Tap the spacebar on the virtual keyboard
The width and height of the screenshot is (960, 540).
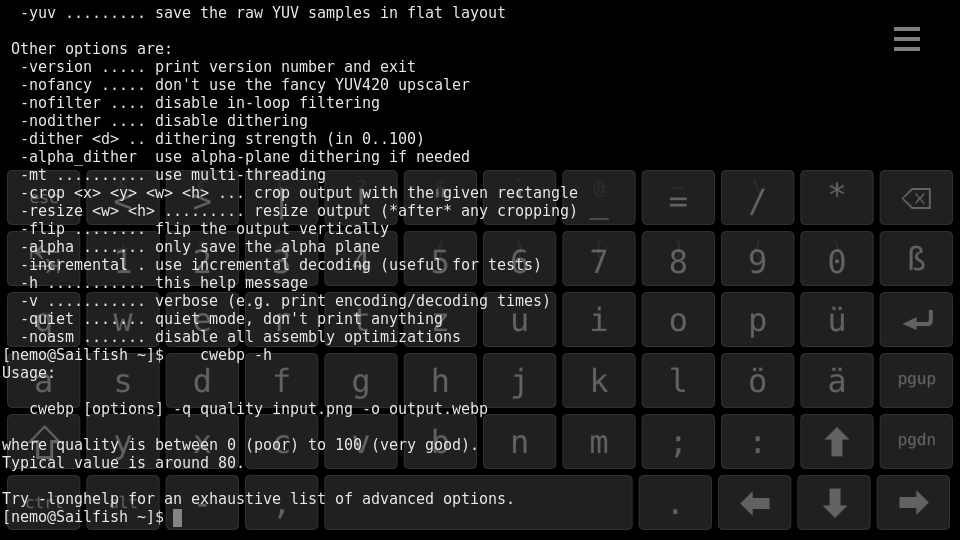[478, 502]
